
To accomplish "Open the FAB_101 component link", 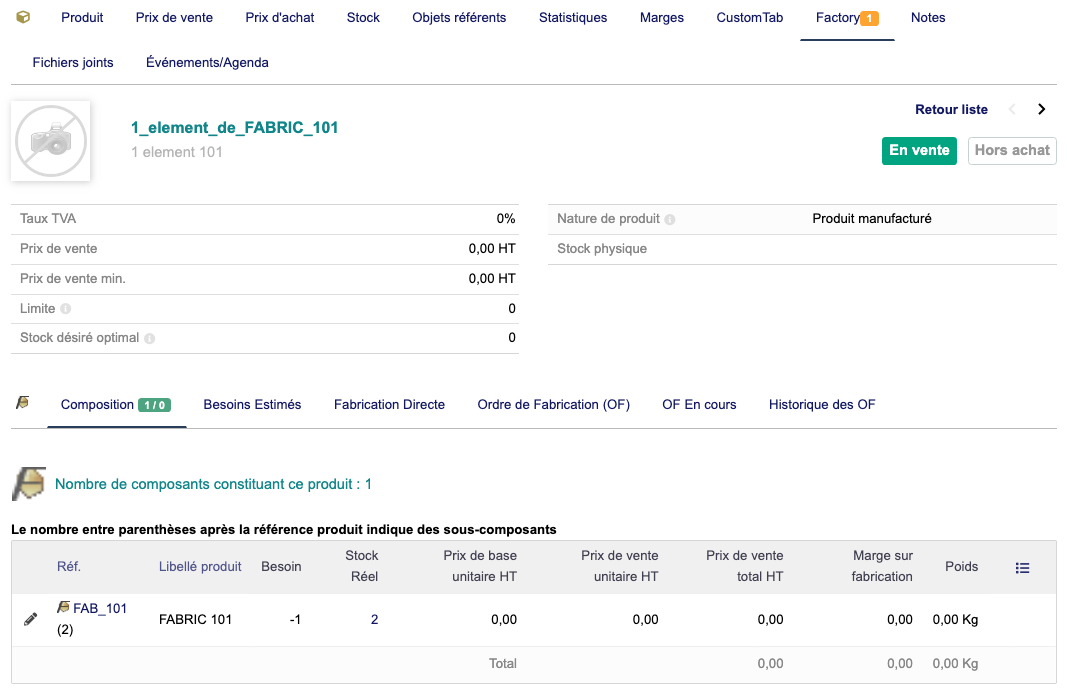I will click(100, 609).
